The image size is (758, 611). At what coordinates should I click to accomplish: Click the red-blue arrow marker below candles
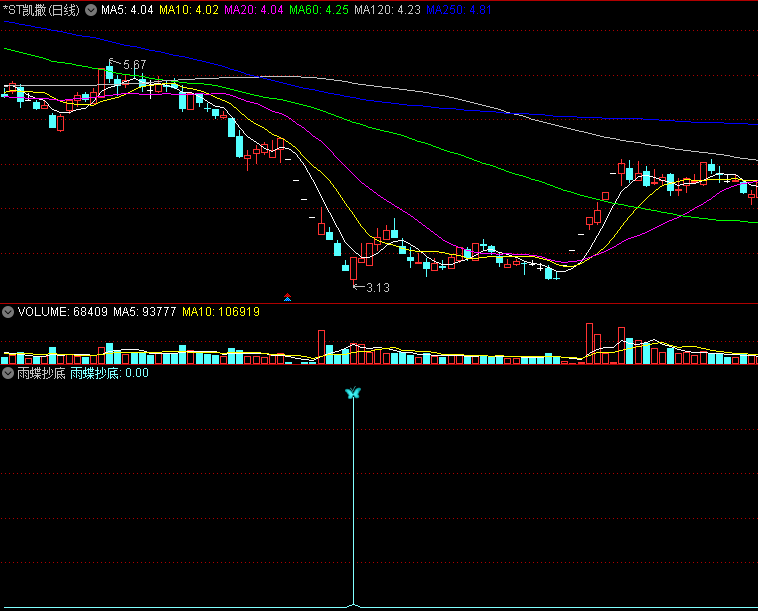pyautogui.click(x=288, y=297)
